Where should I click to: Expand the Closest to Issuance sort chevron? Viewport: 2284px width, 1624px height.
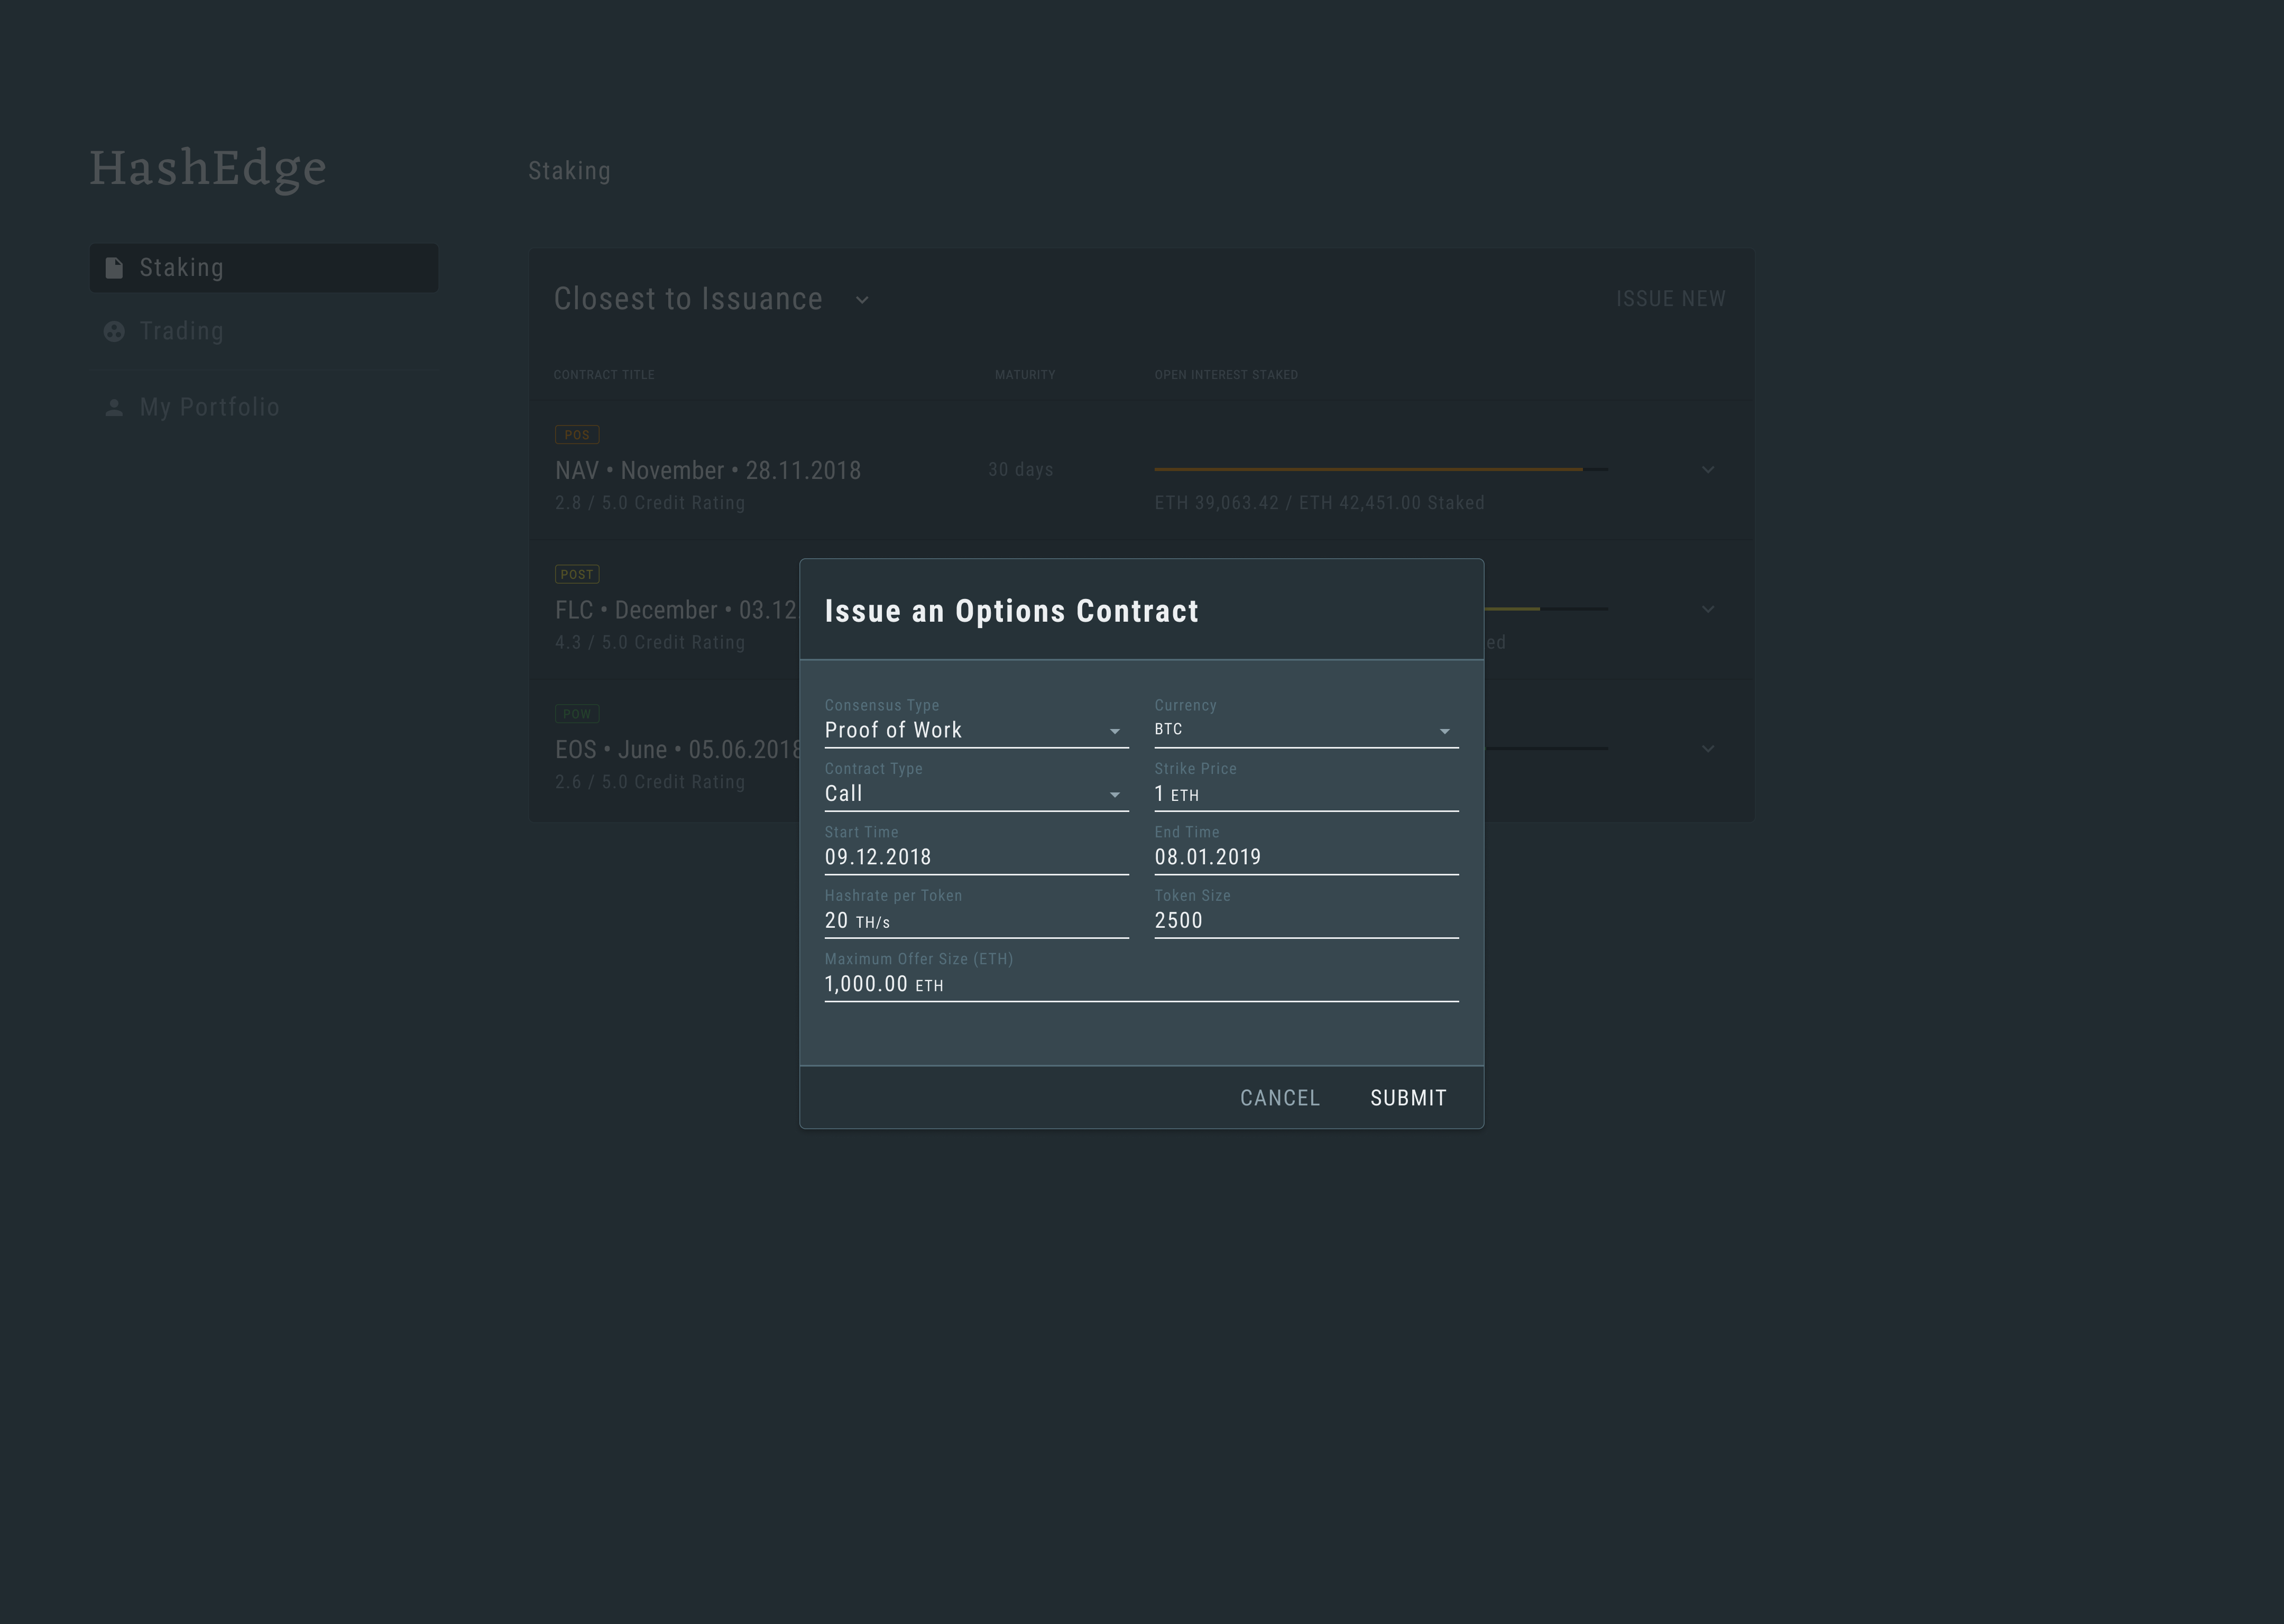(862, 300)
